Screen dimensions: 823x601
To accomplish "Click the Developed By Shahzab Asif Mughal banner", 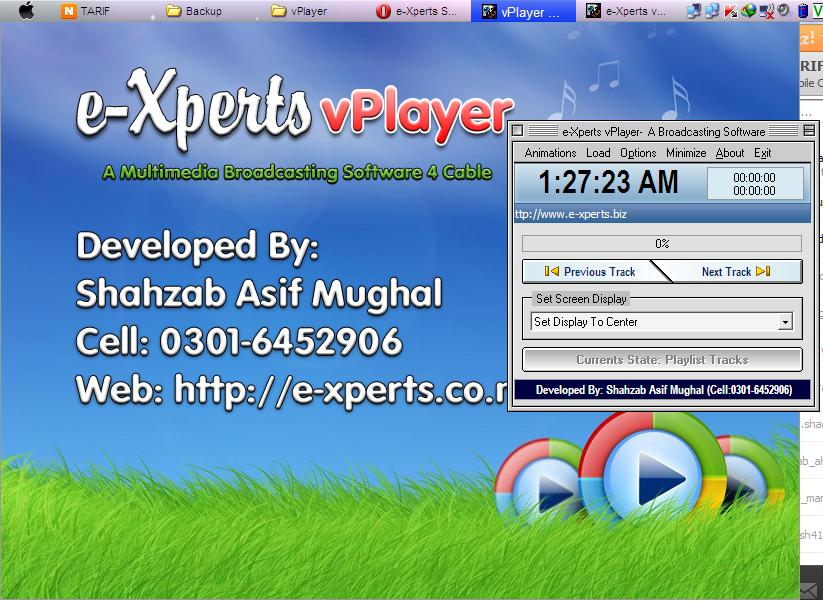I will point(663,390).
